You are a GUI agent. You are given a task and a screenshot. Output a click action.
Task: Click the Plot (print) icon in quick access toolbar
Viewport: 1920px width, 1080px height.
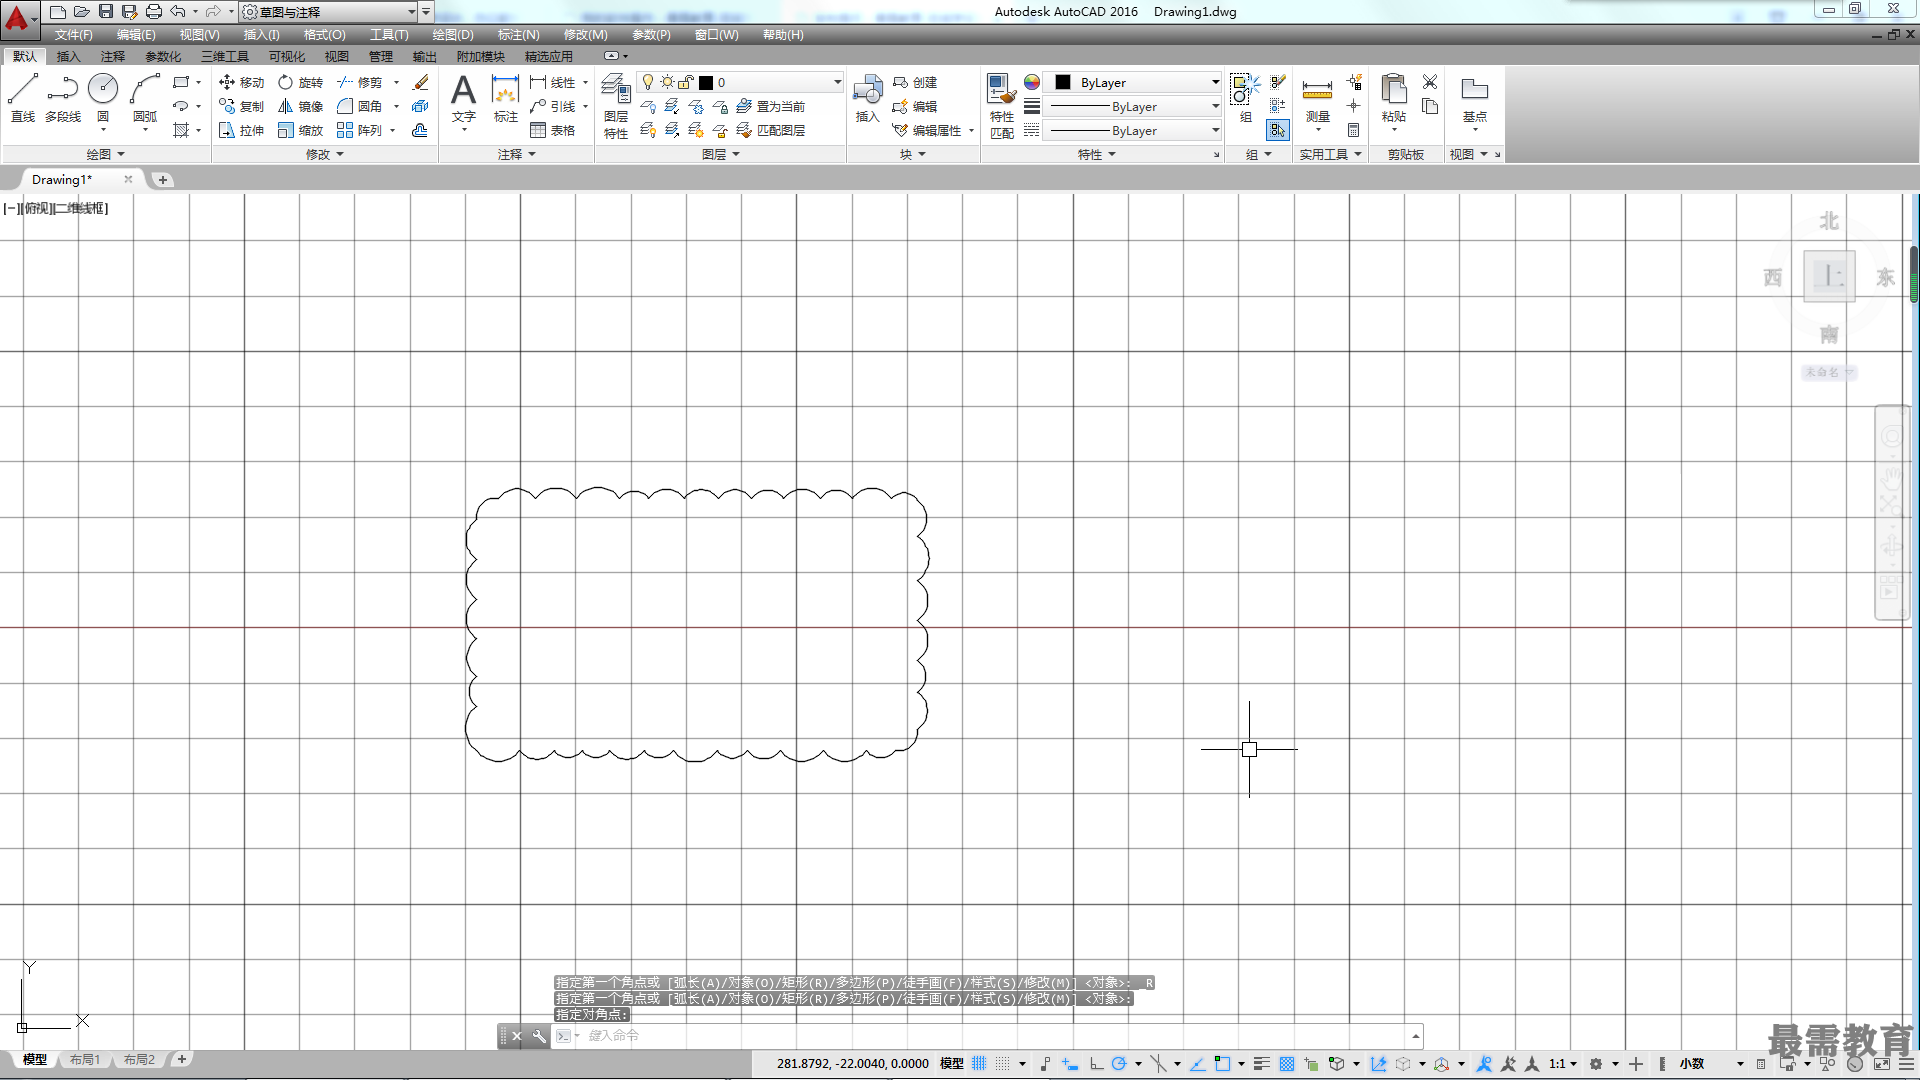click(153, 11)
